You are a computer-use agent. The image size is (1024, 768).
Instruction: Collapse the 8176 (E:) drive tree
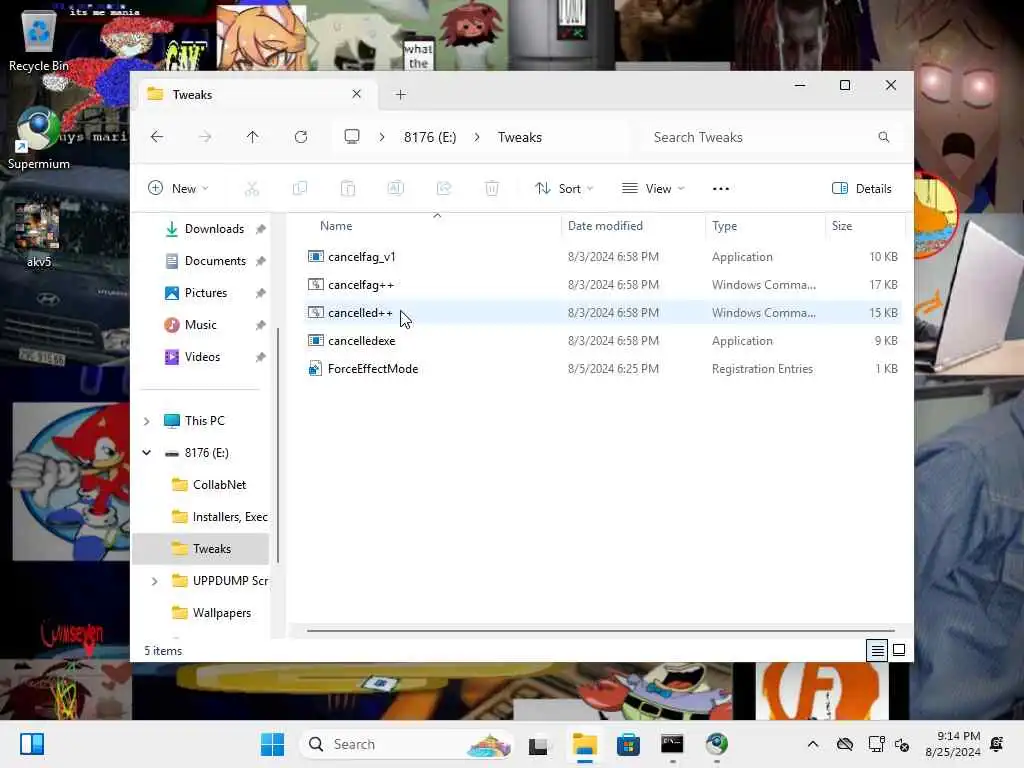[147, 453]
